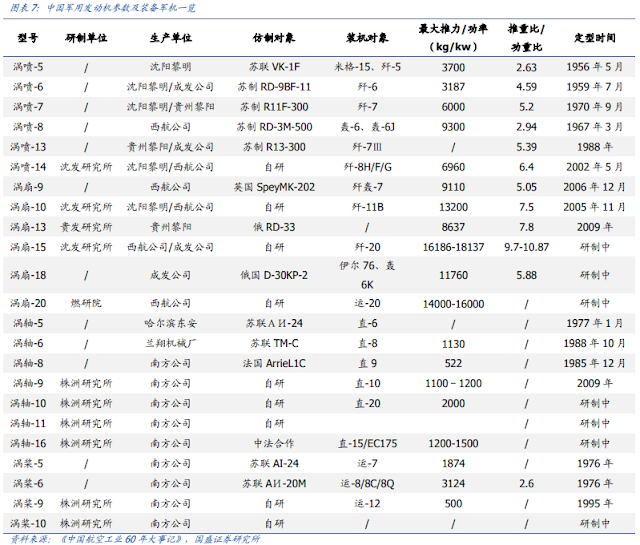Click the 1100－1200 power cell
The height and width of the screenshot is (545, 640).
point(453,383)
